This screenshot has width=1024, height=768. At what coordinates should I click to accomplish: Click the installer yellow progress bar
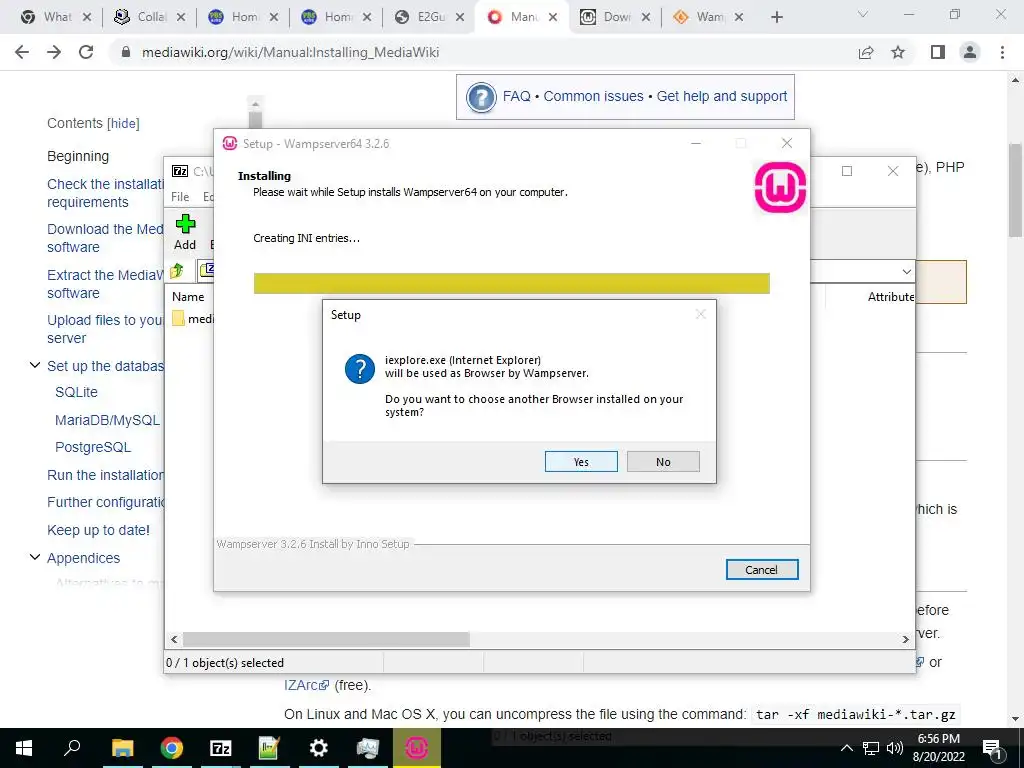(511, 283)
